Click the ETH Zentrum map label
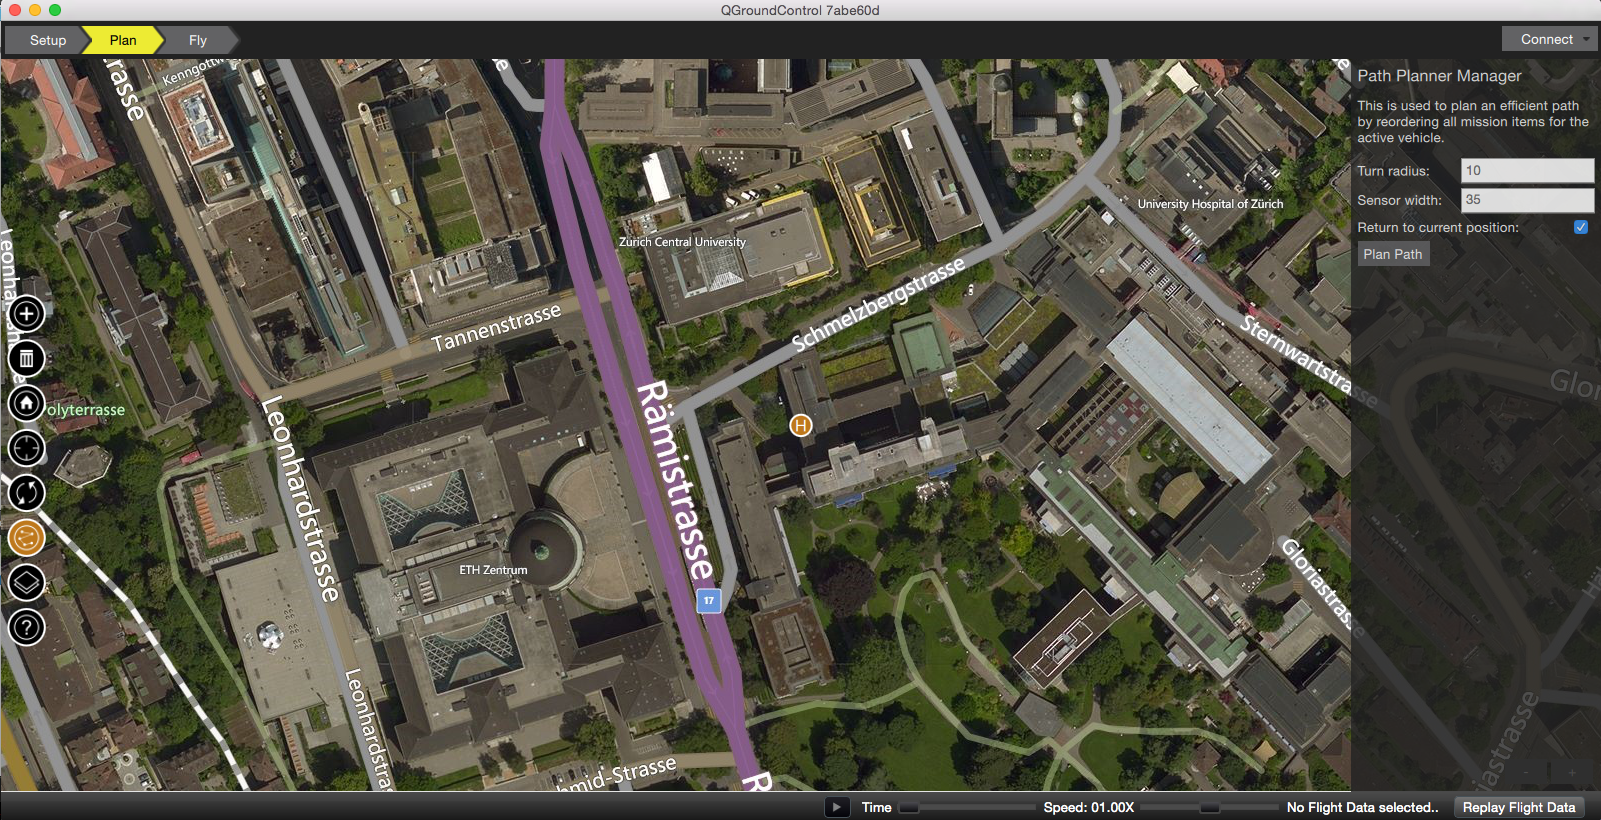Screen dimensions: 1601x820 (x=493, y=570)
